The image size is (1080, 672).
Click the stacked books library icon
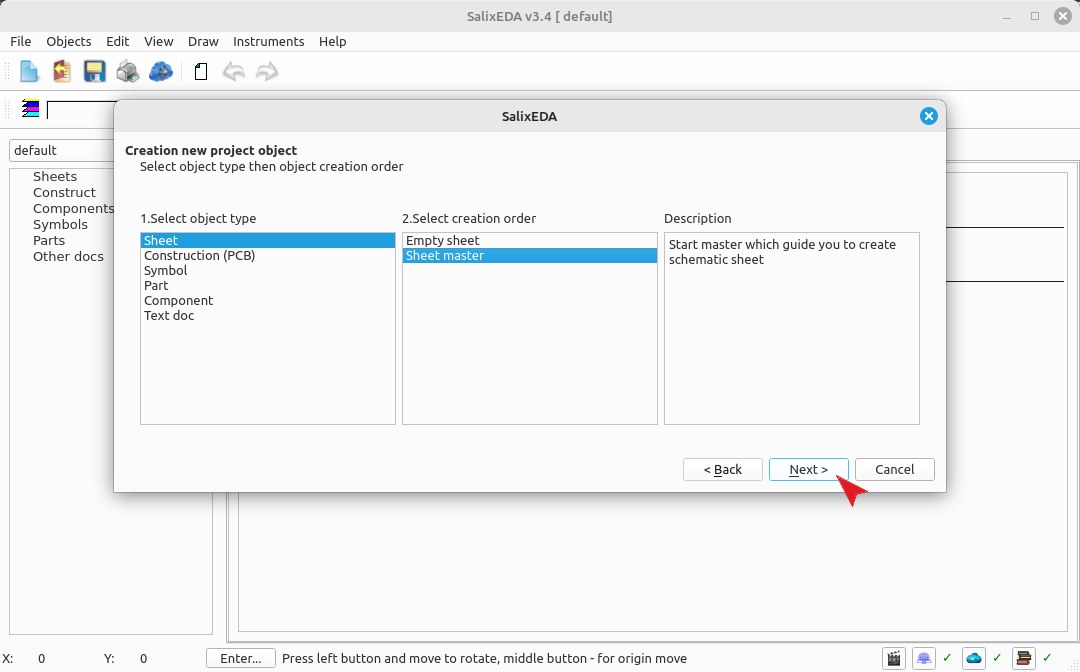(x=1024, y=659)
